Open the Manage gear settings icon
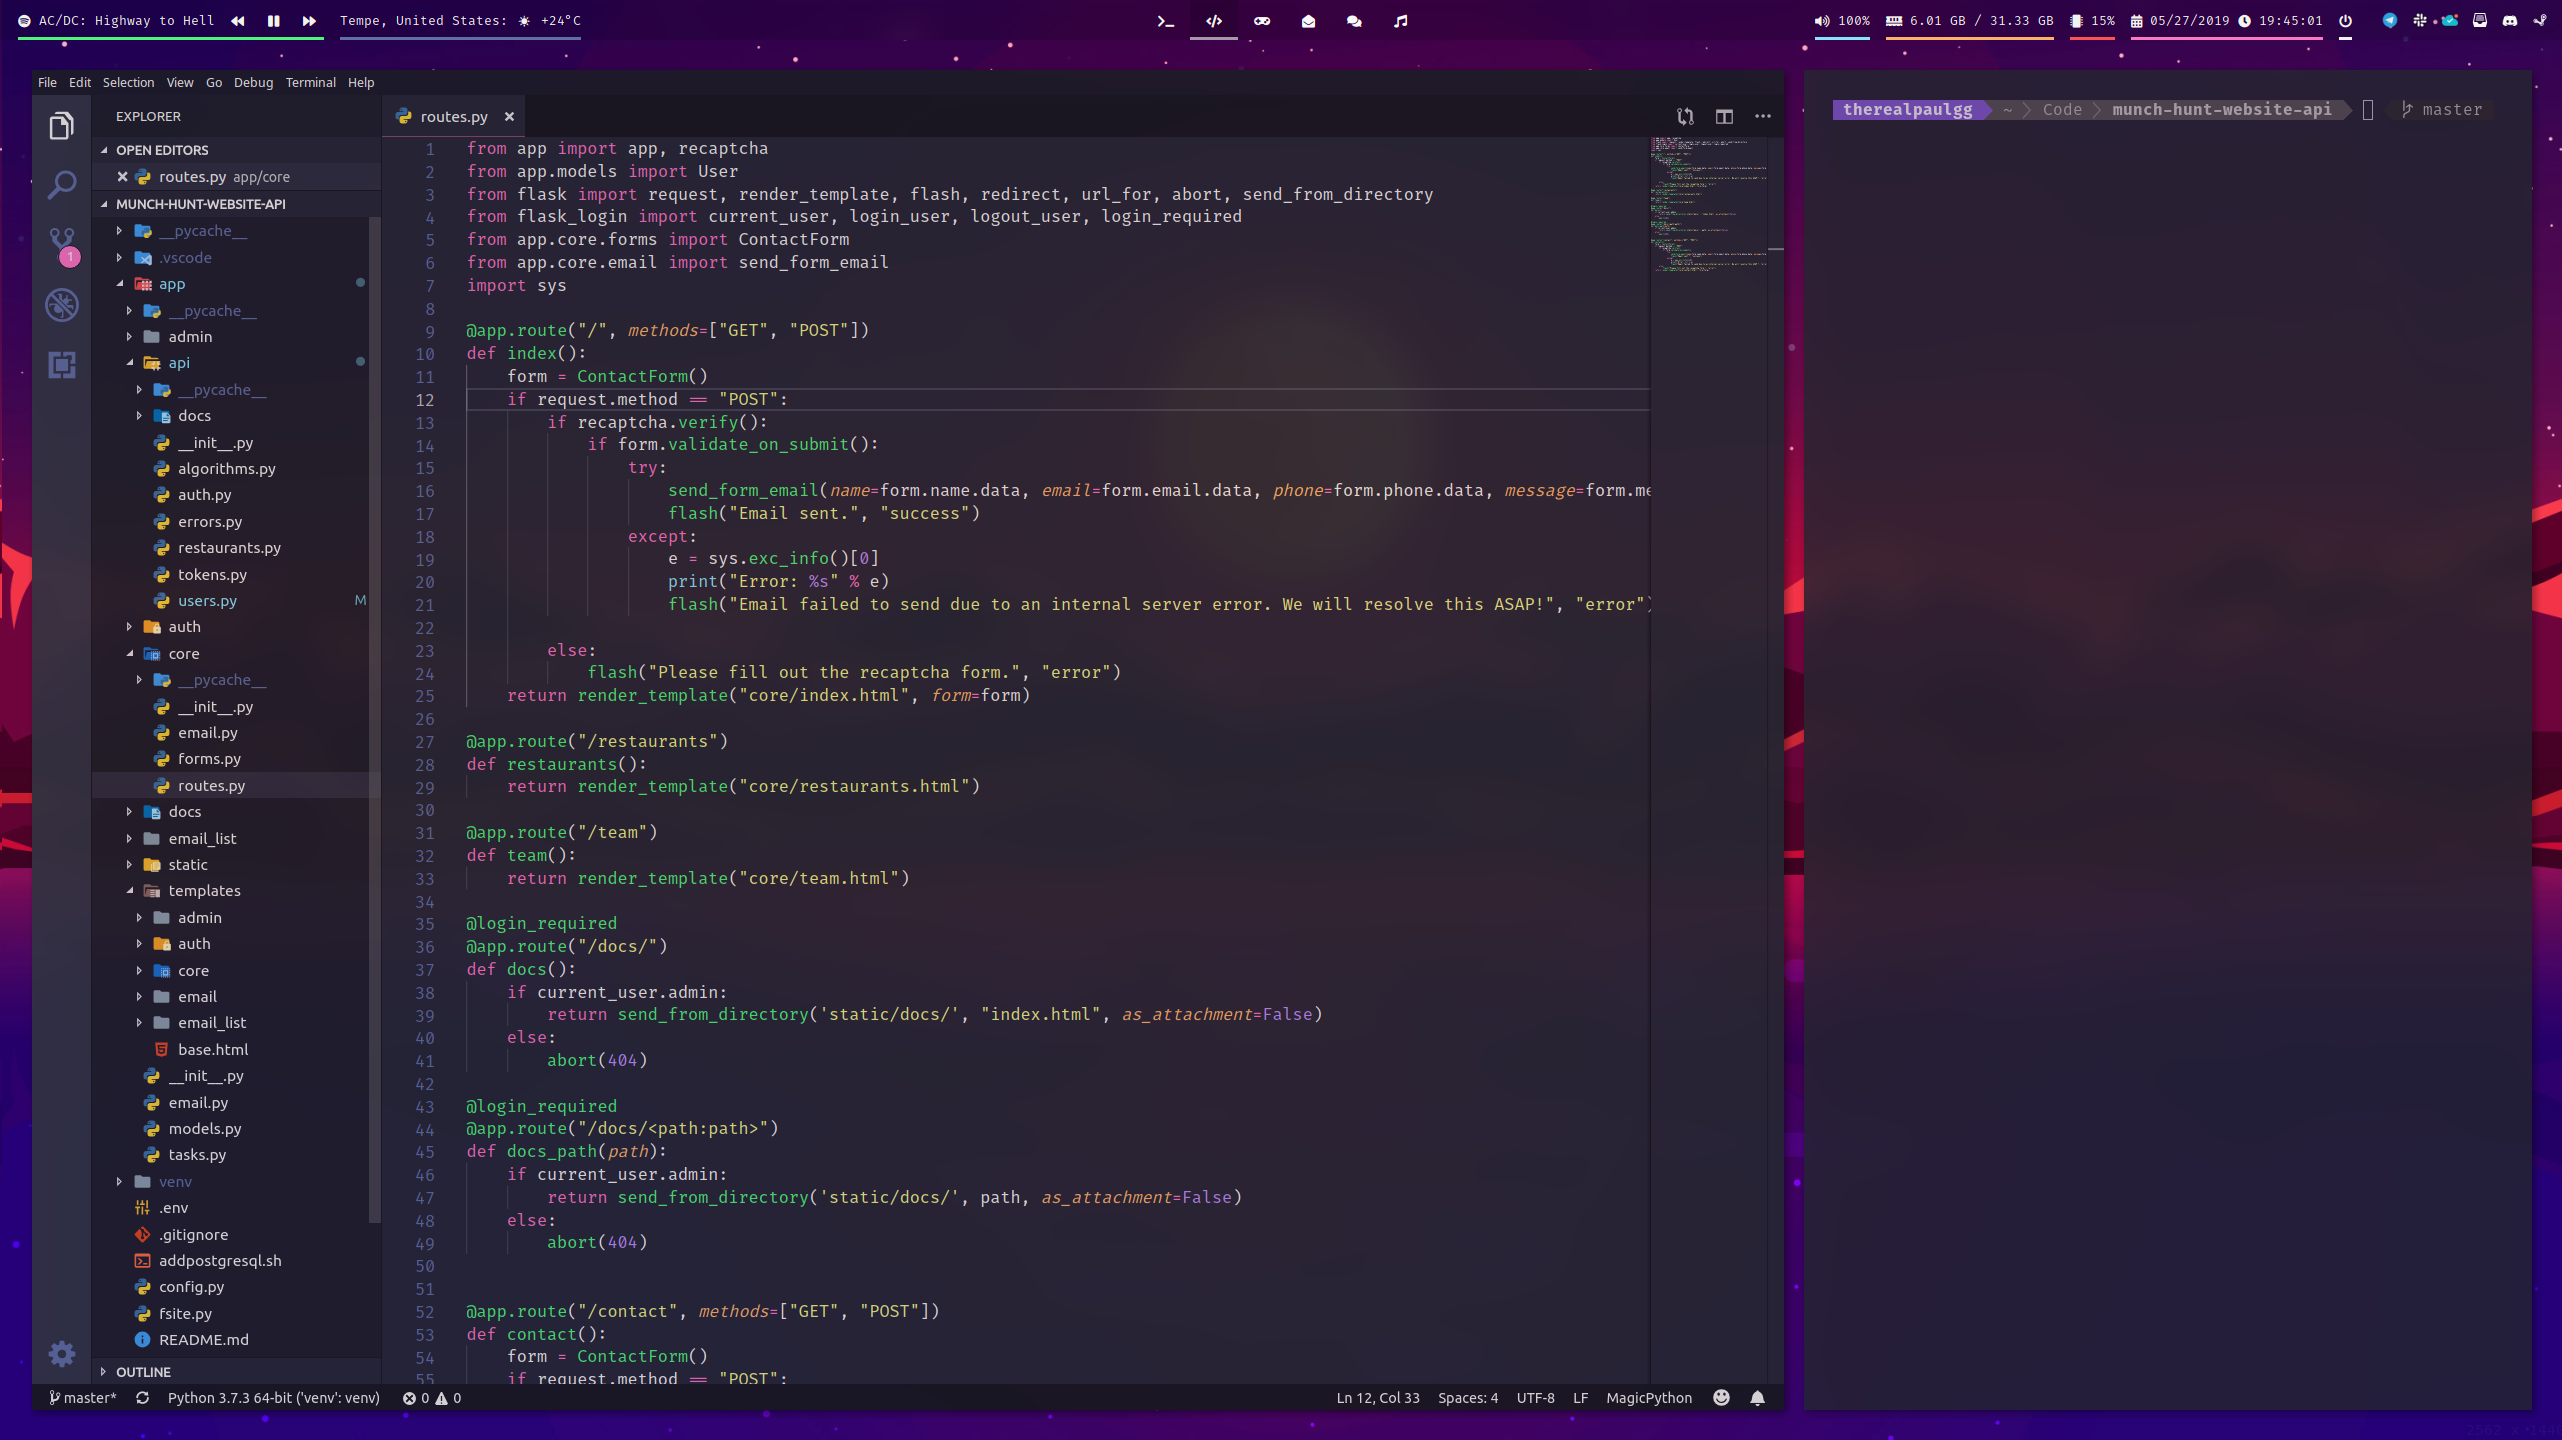Image resolution: width=2562 pixels, height=1440 pixels. tap(62, 1353)
